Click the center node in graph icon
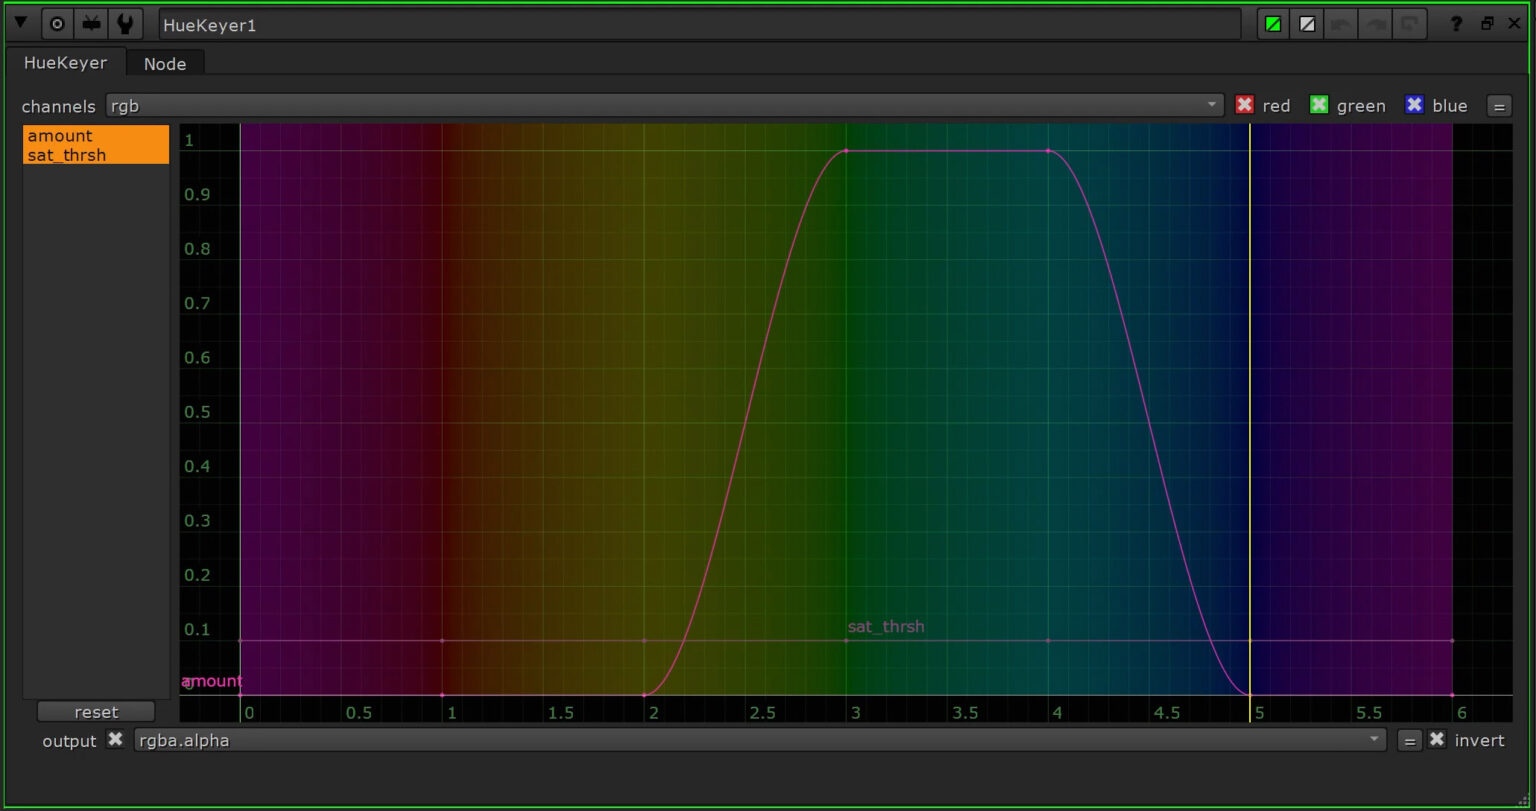 [x=57, y=24]
